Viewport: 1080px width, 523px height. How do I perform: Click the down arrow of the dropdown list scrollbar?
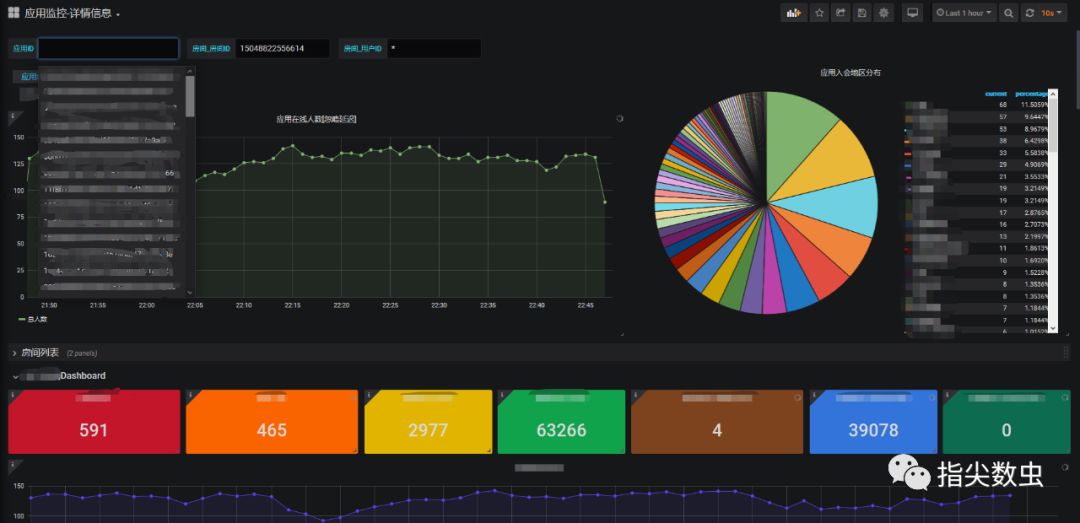pos(190,291)
